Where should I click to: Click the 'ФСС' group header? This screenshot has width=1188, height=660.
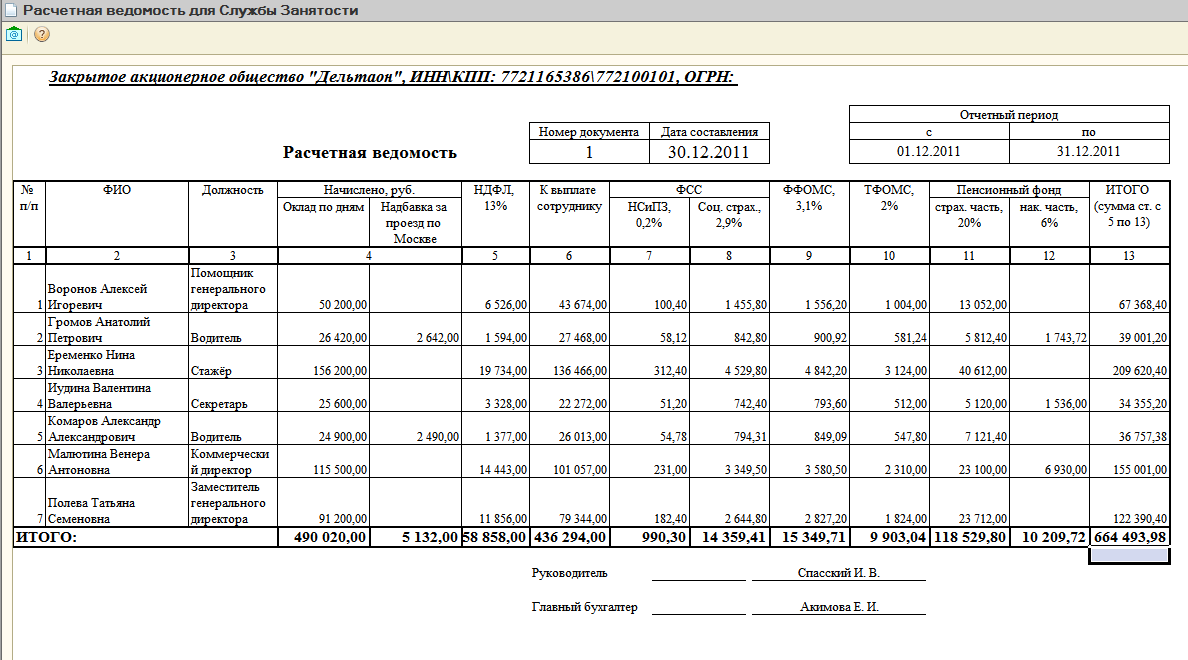point(689,189)
